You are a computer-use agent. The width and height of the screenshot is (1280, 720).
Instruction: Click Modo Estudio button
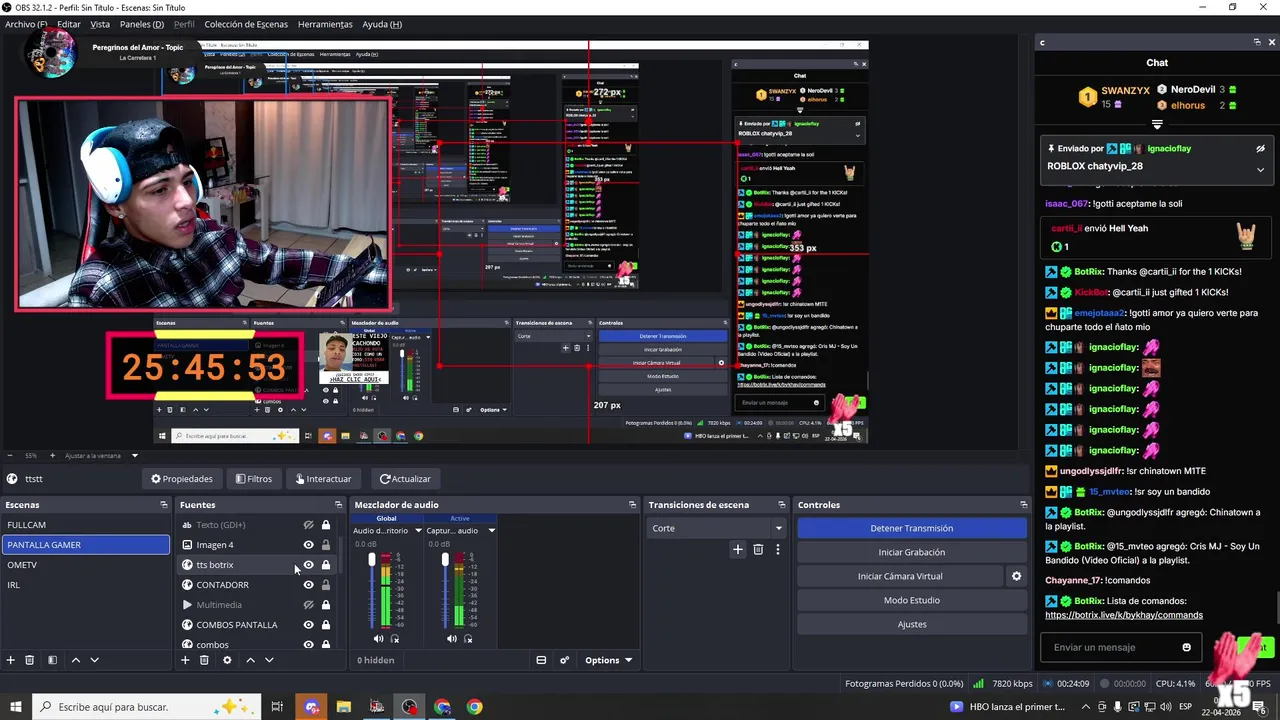coord(912,600)
